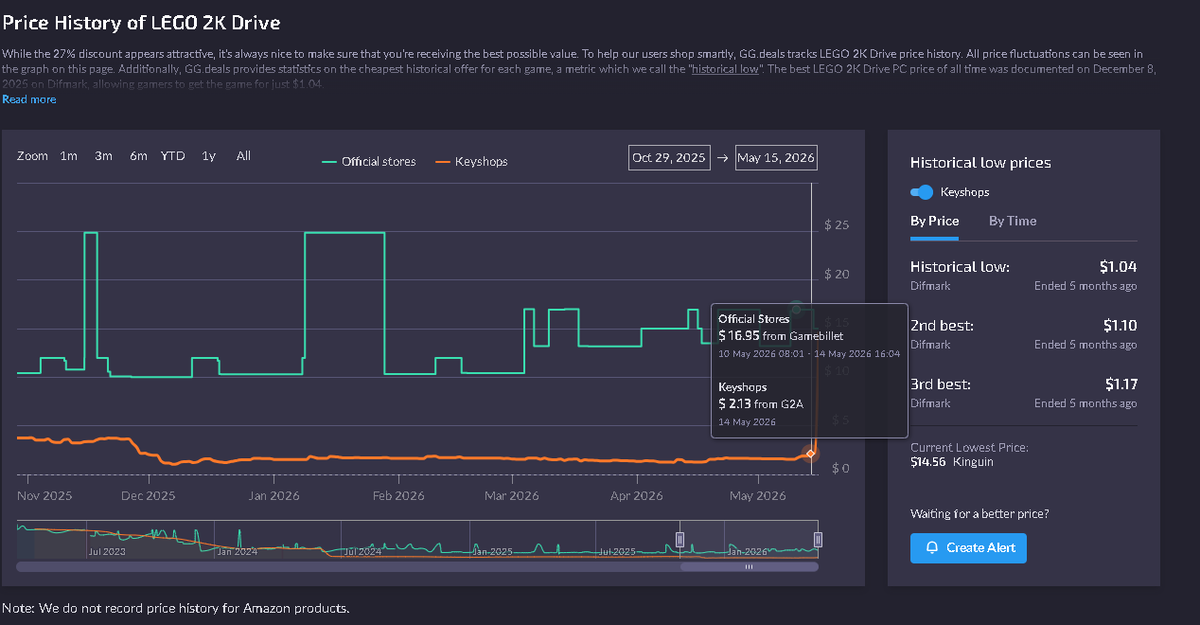Click Difmark under Historical low
Image resolution: width=1200 pixels, height=625 pixels.
click(x=930, y=286)
